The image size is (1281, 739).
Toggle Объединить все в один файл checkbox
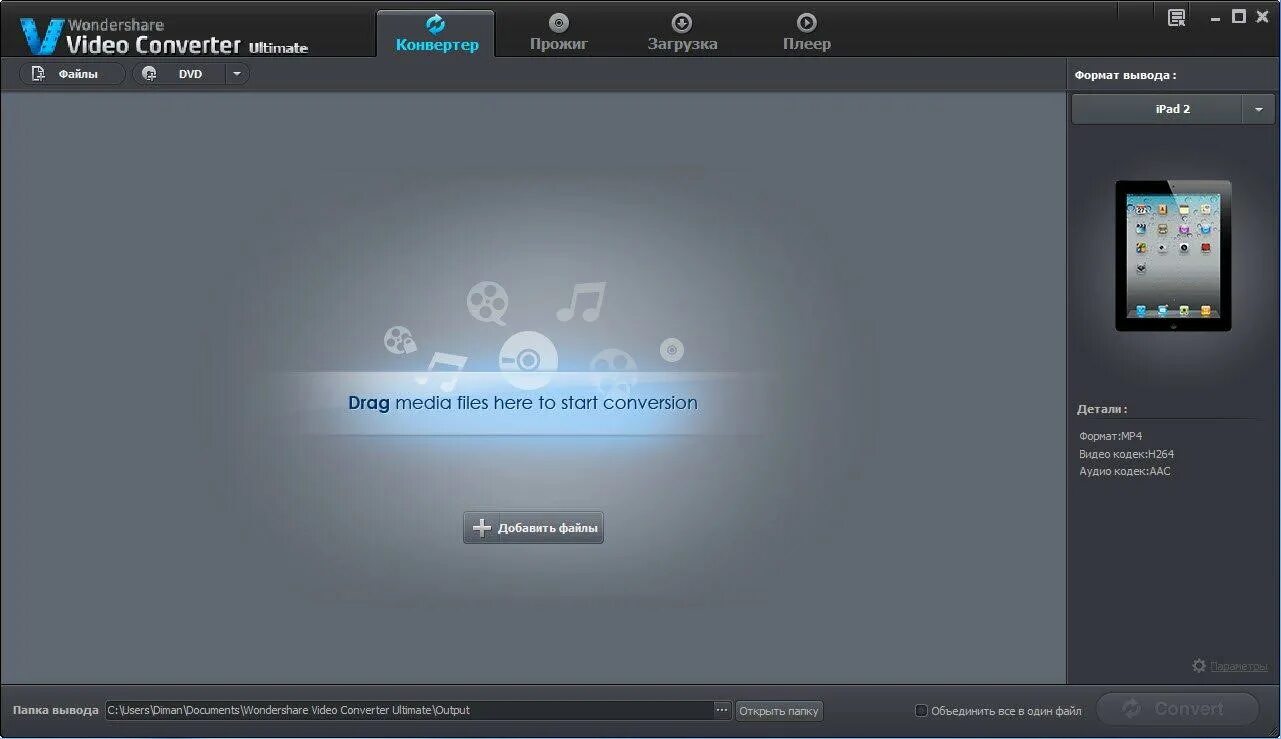tap(921, 711)
